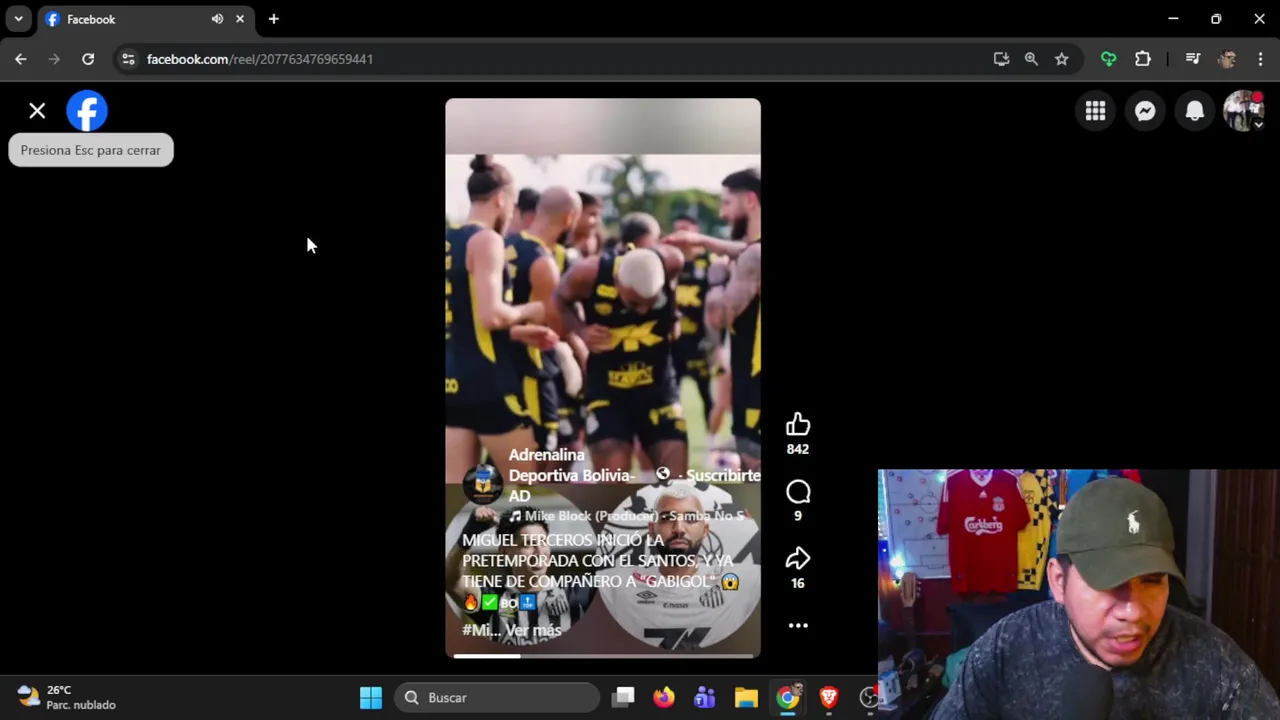The height and width of the screenshot is (720, 1280).
Task: Click Suscribirte to follow the page
Action: pos(723,475)
